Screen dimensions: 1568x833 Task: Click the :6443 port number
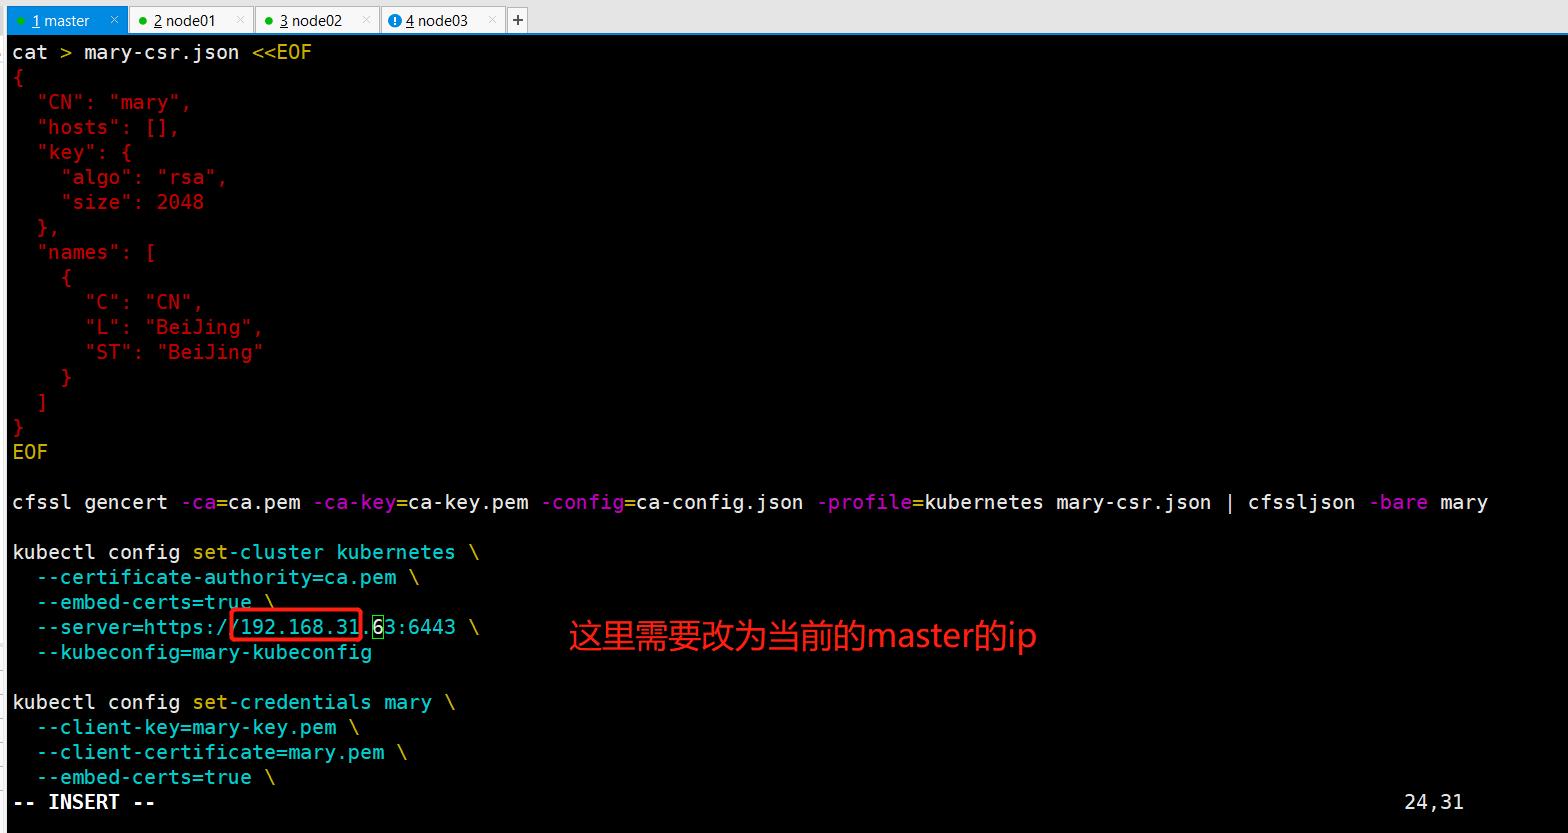coord(426,627)
